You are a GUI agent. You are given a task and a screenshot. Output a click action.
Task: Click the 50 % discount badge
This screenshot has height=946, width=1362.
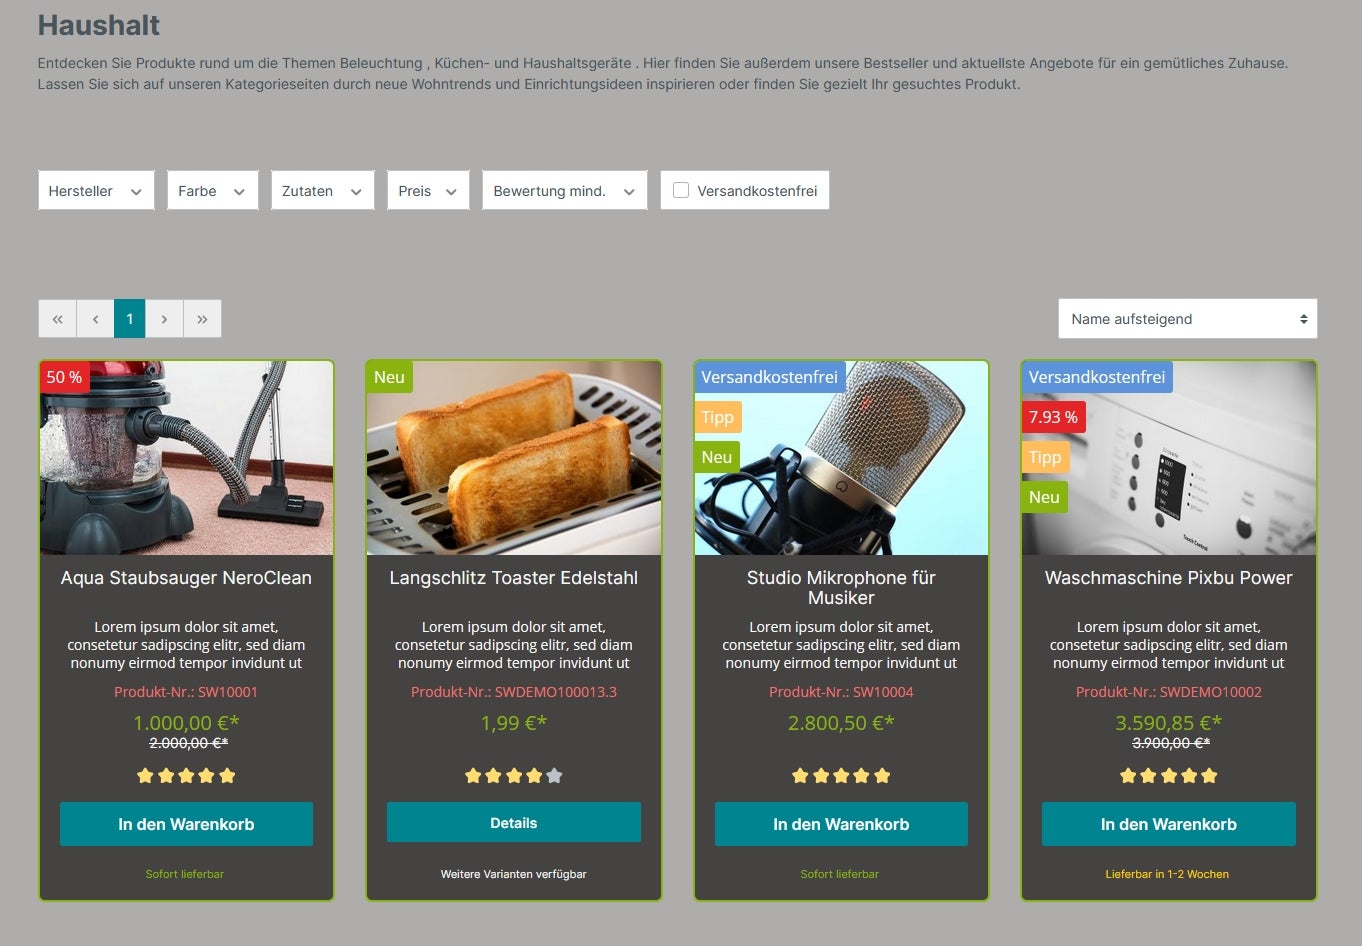64,377
